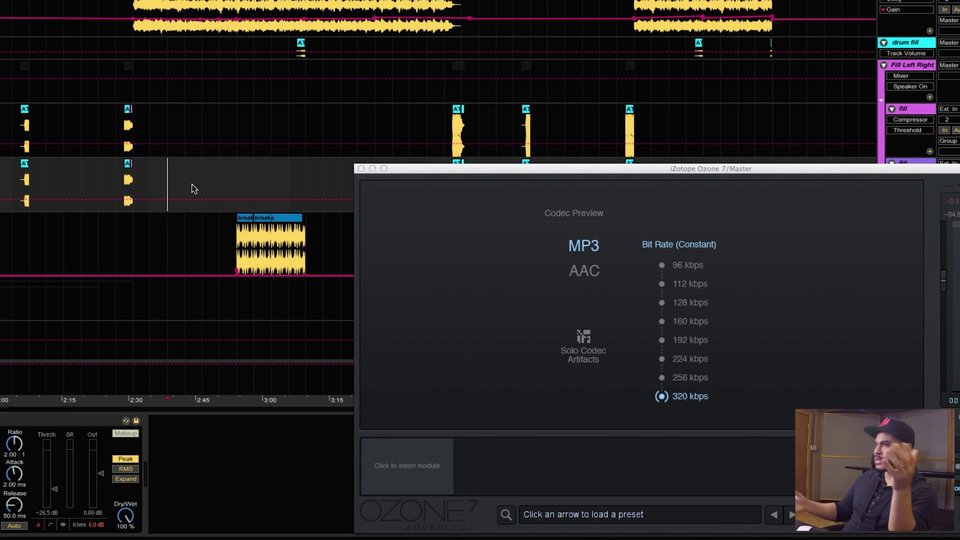Viewport: 960px width, 540px height.
Task: Add automation lane under fill Threshold
Action: [x=929, y=151]
